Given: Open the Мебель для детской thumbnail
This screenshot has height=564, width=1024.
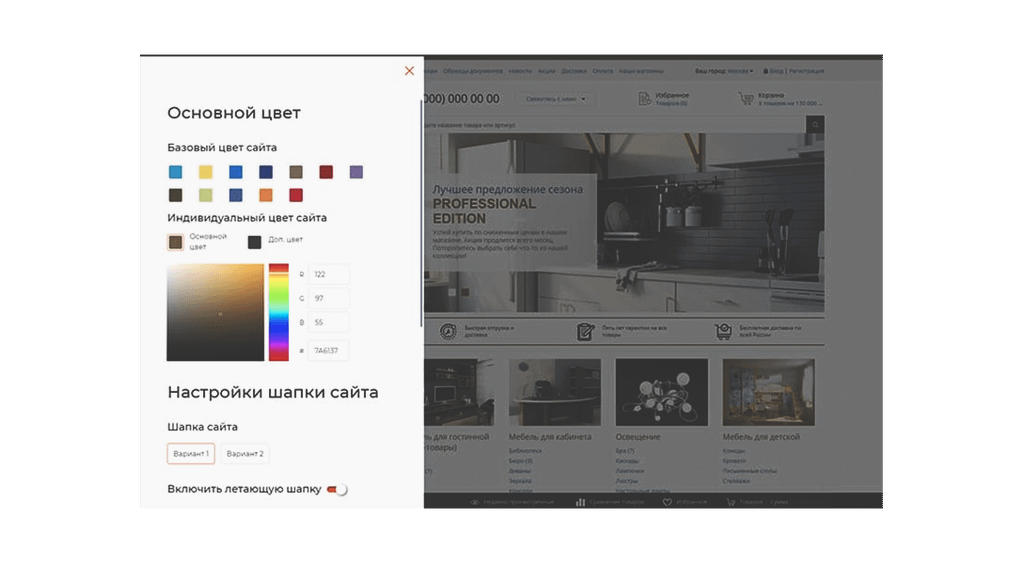Looking at the screenshot, I should click(769, 392).
